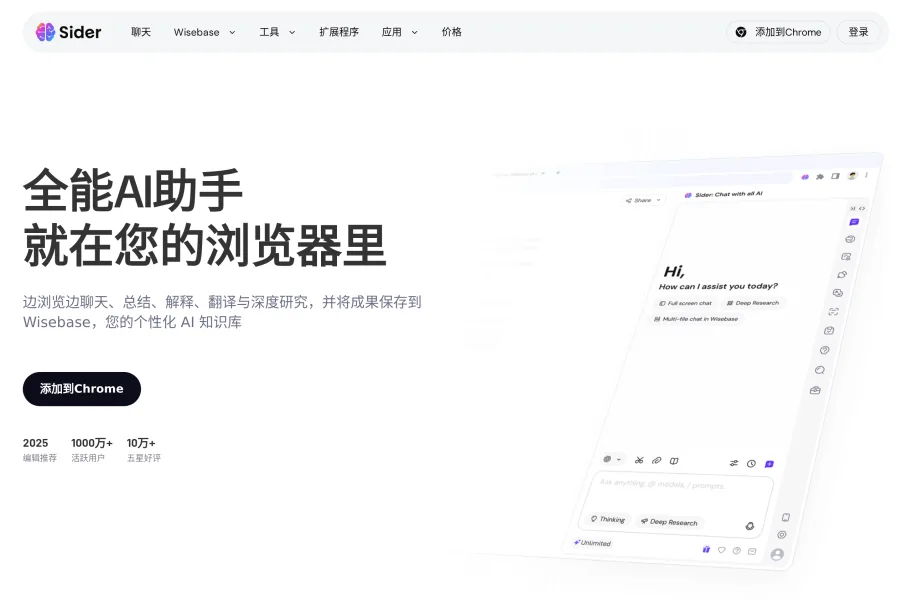Click the Full screen chat chip
This screenshot has width=912, height=600.
(685, 303)
